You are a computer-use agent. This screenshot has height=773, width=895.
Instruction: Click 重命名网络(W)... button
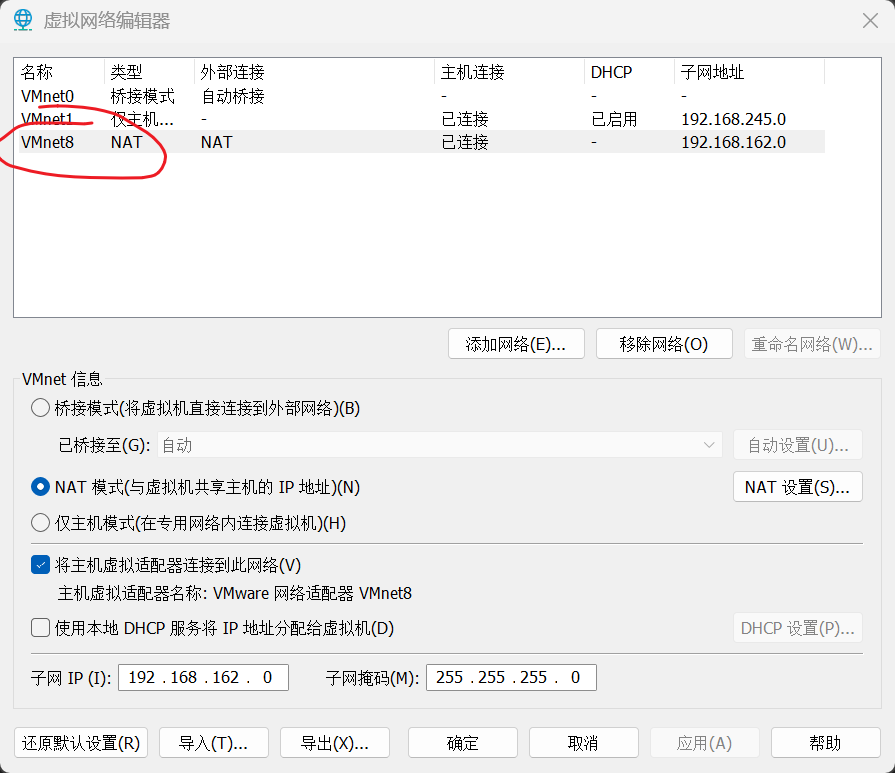[812, 344]
